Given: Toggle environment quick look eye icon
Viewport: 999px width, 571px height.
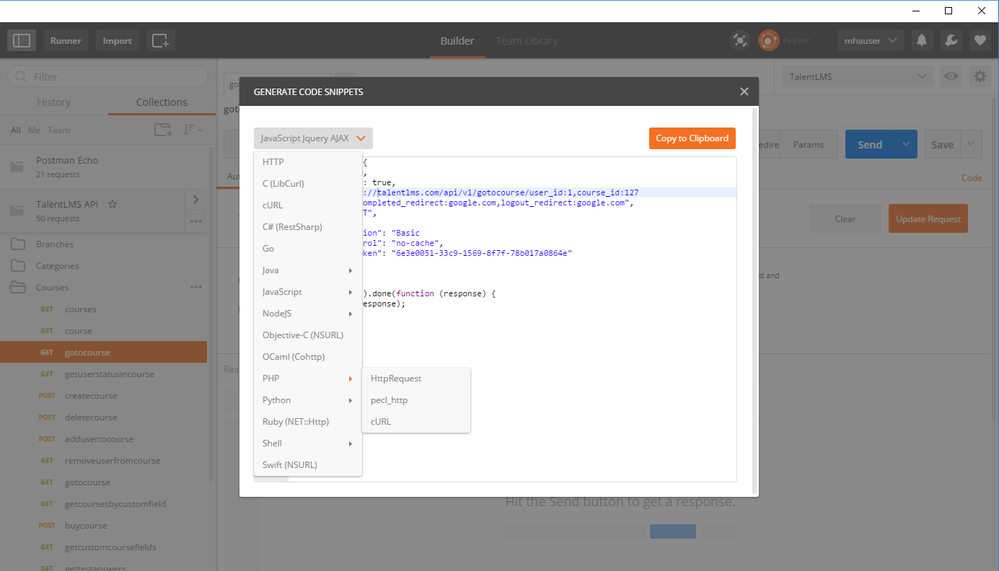Looking at the screenshot, I should (x=951, y=77).
